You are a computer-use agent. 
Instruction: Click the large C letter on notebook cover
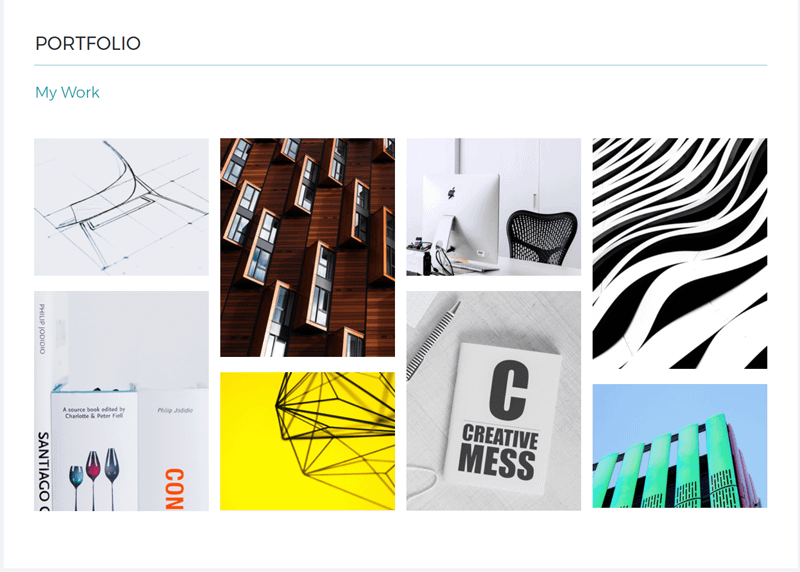tap(509, 389)
